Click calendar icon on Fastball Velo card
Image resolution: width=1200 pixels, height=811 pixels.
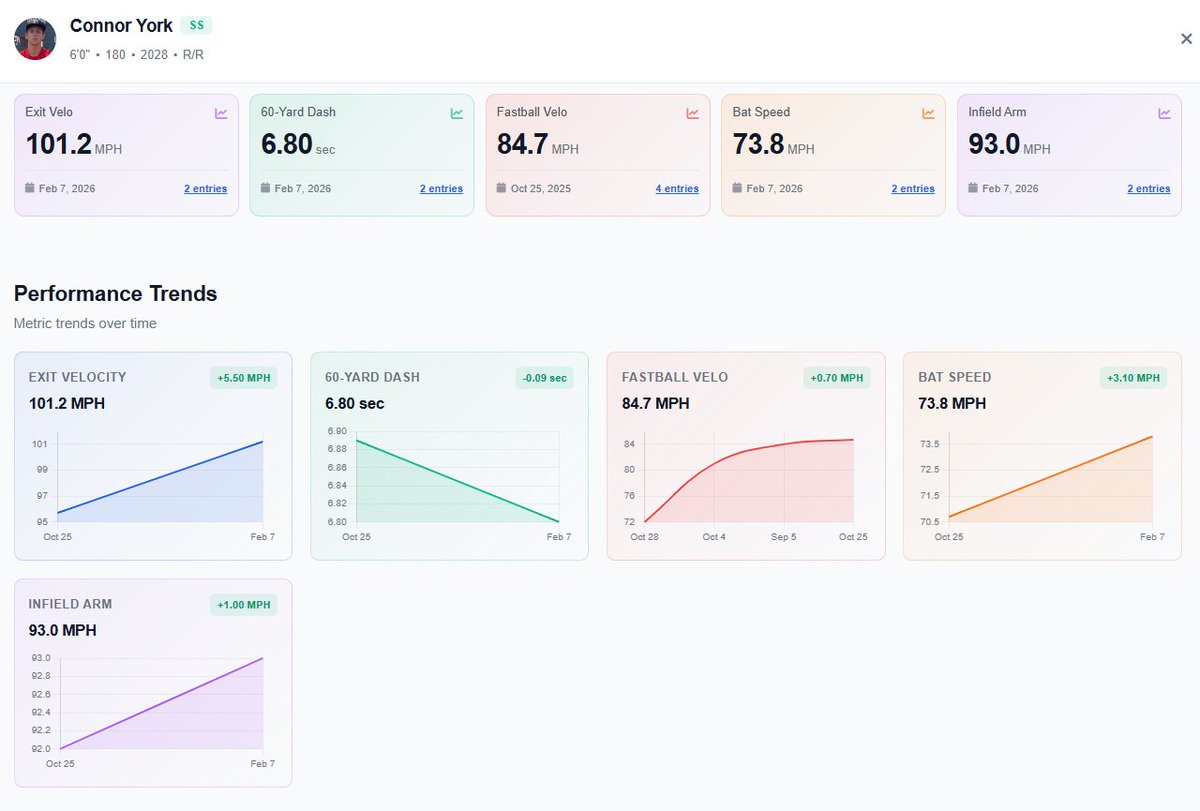tap(502, 188)
